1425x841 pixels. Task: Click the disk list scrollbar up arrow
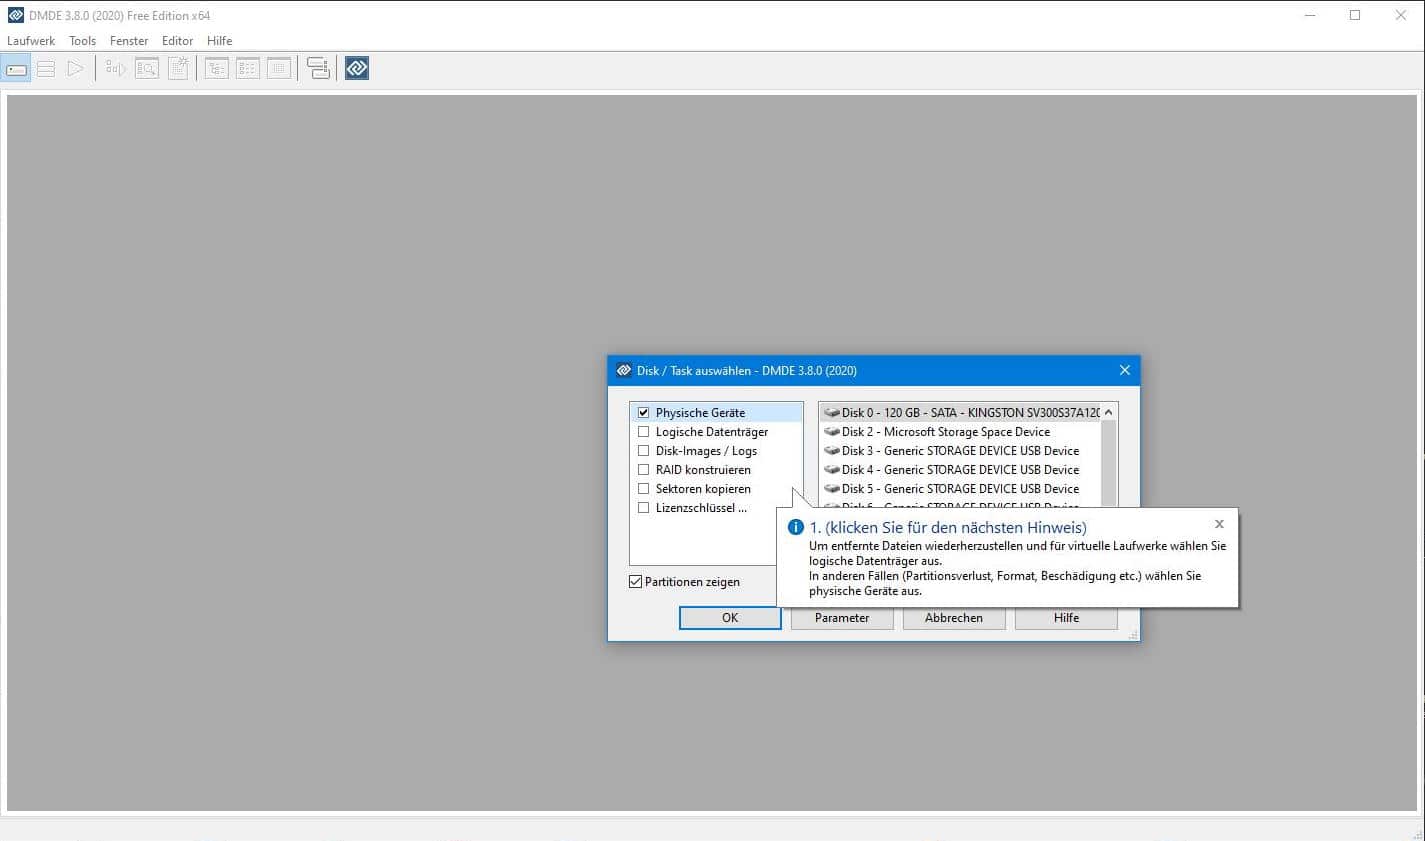pyautogui.click(x=1108, y=412)
